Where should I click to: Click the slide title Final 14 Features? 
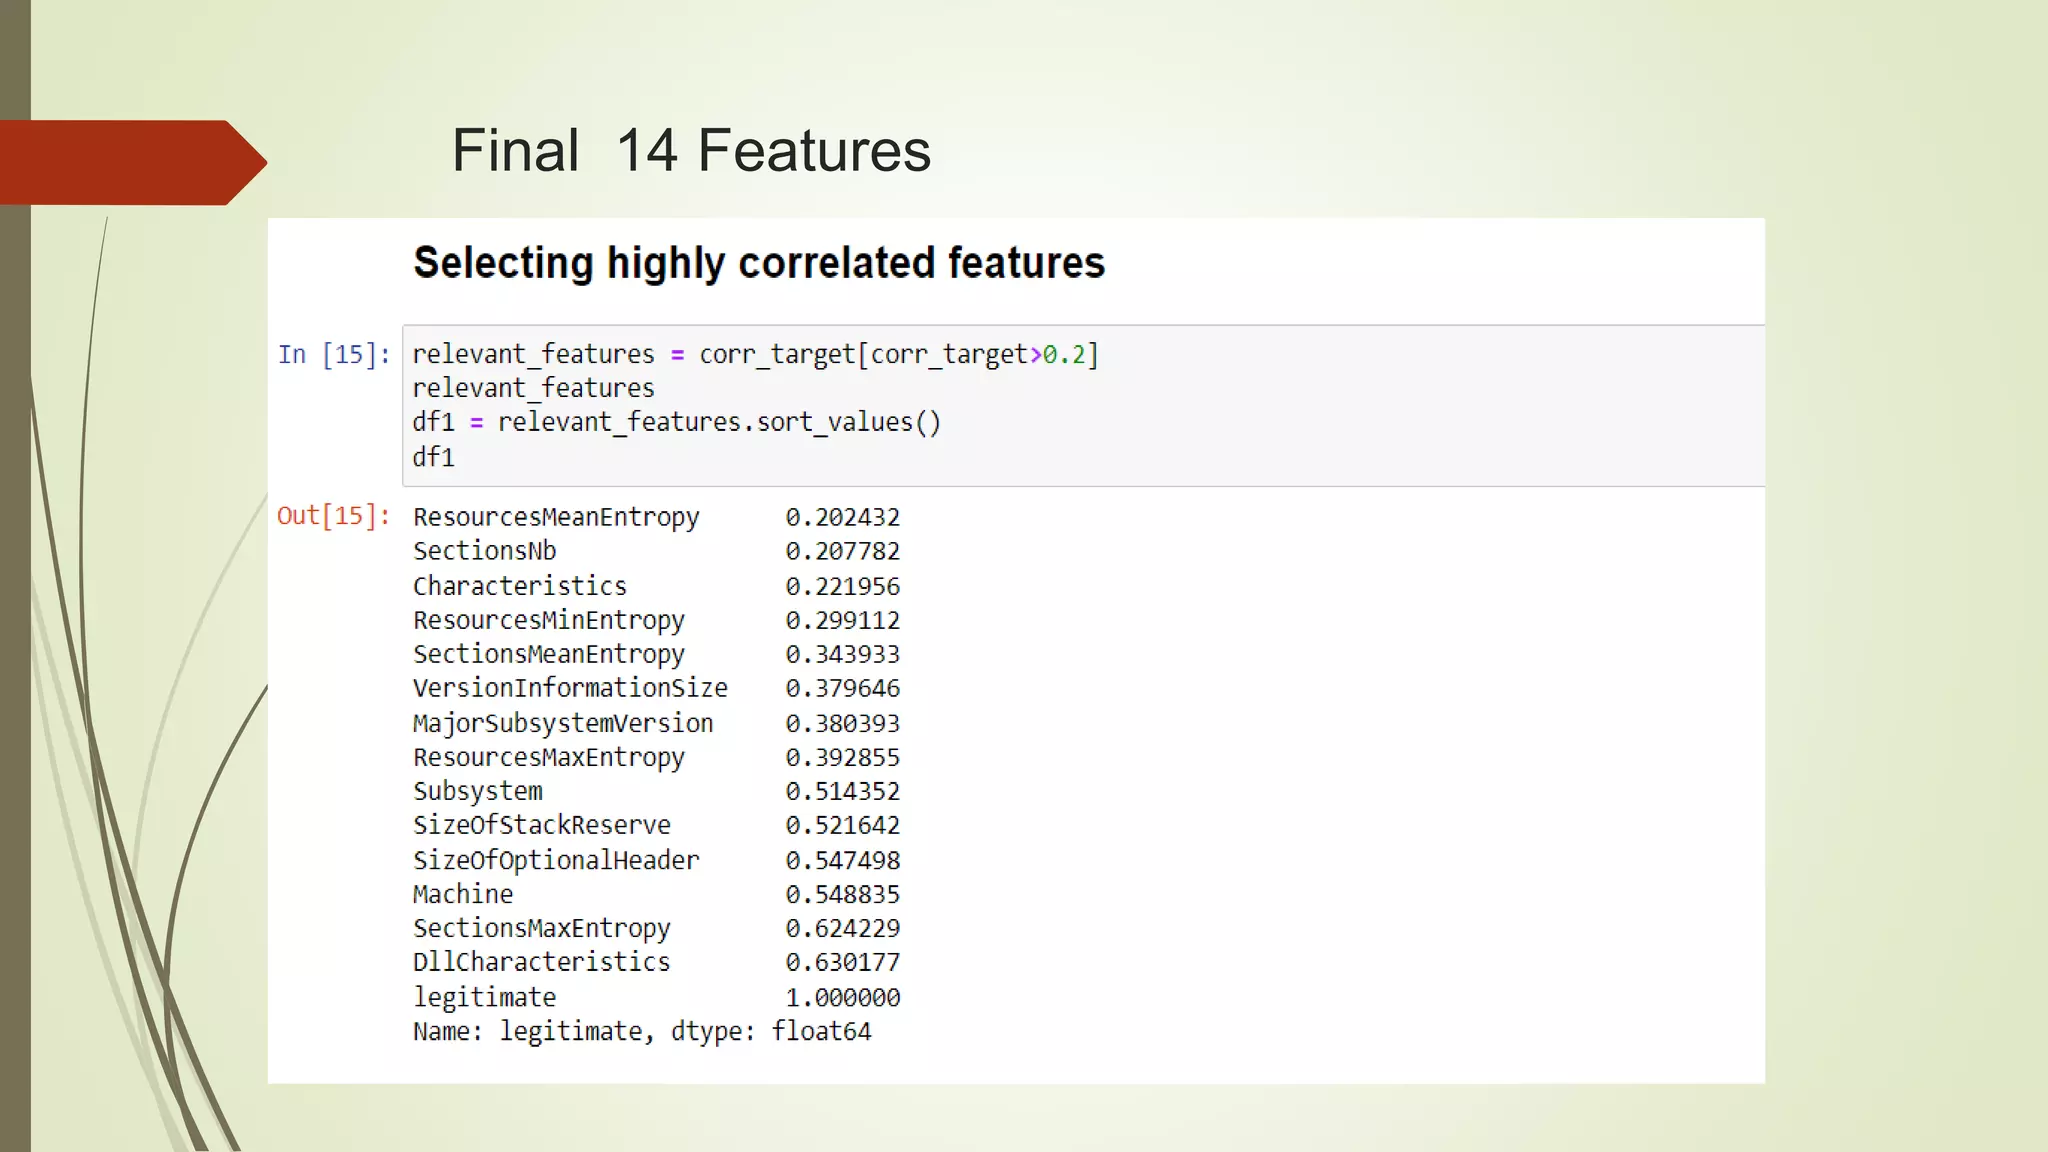tap(691, 151)
